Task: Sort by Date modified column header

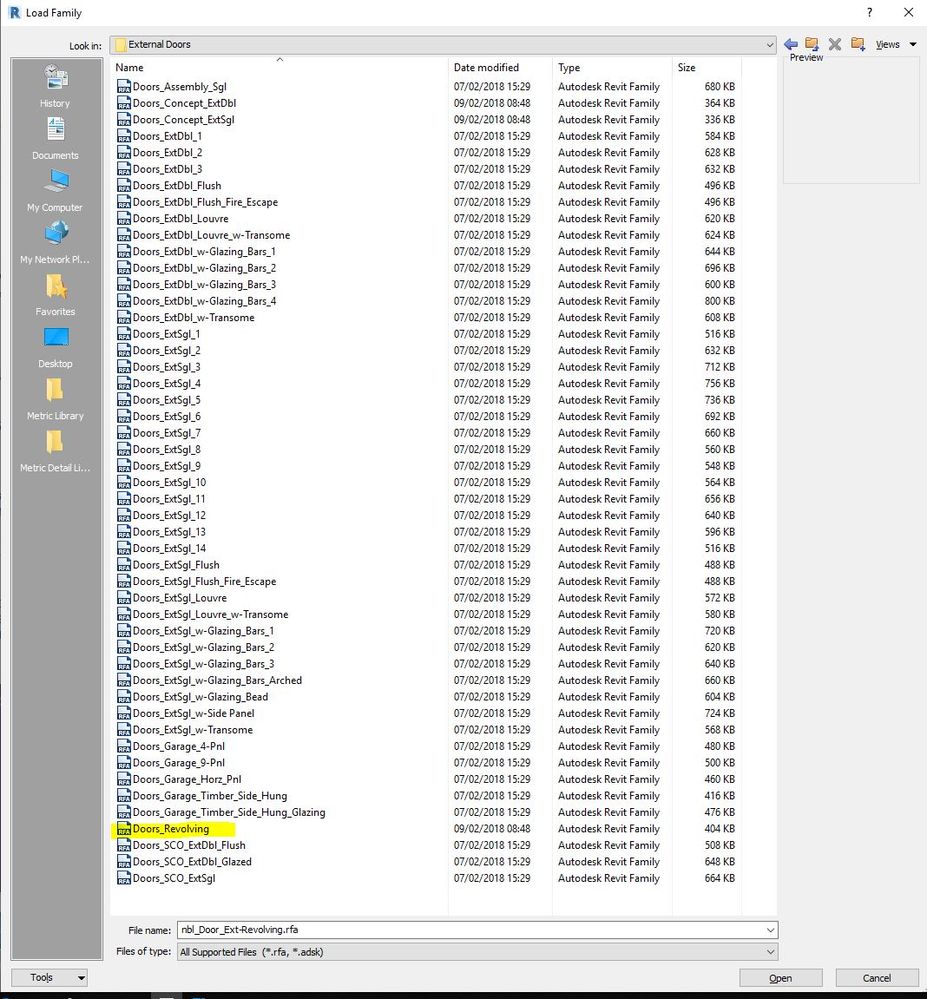Action: (500, 67)
